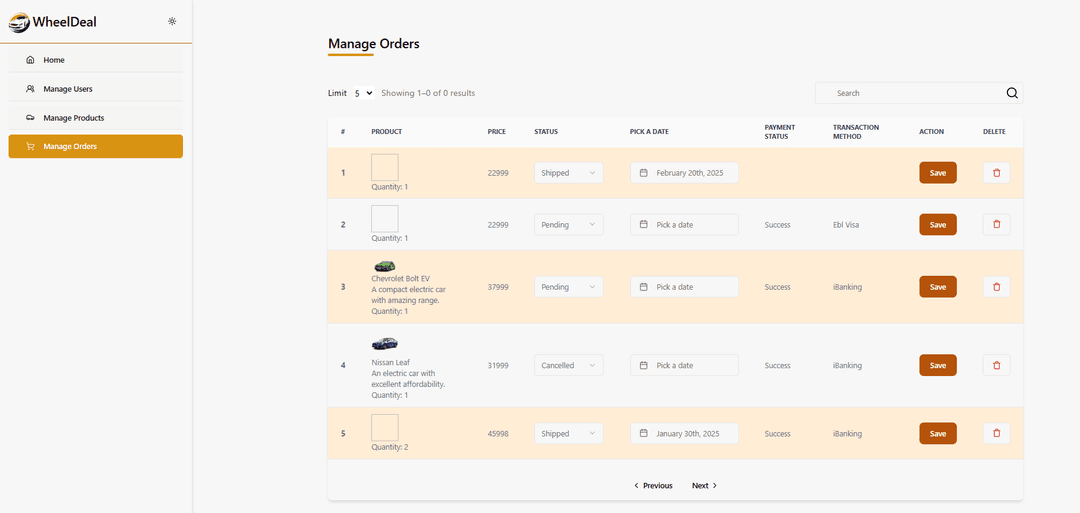The height and width of the screenshot is (513, 1080).
Task: Click the Chevrolet Bolt EV car thumbnail
Action: tap(384, 266)
